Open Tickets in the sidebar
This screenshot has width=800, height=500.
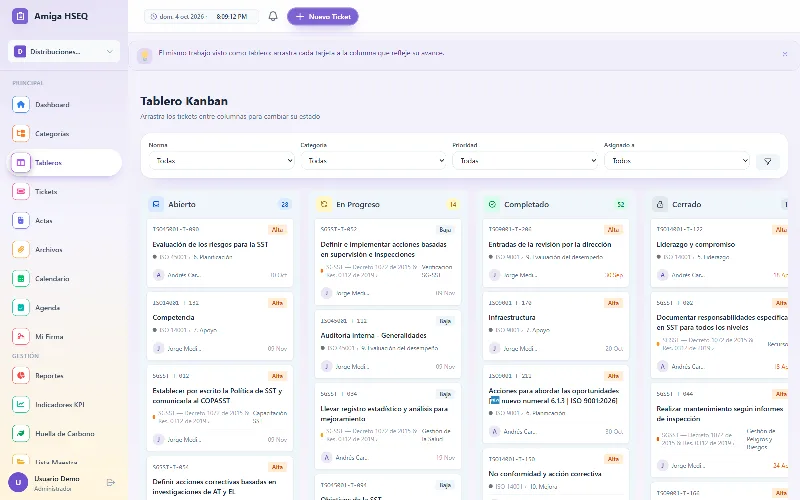64,192
